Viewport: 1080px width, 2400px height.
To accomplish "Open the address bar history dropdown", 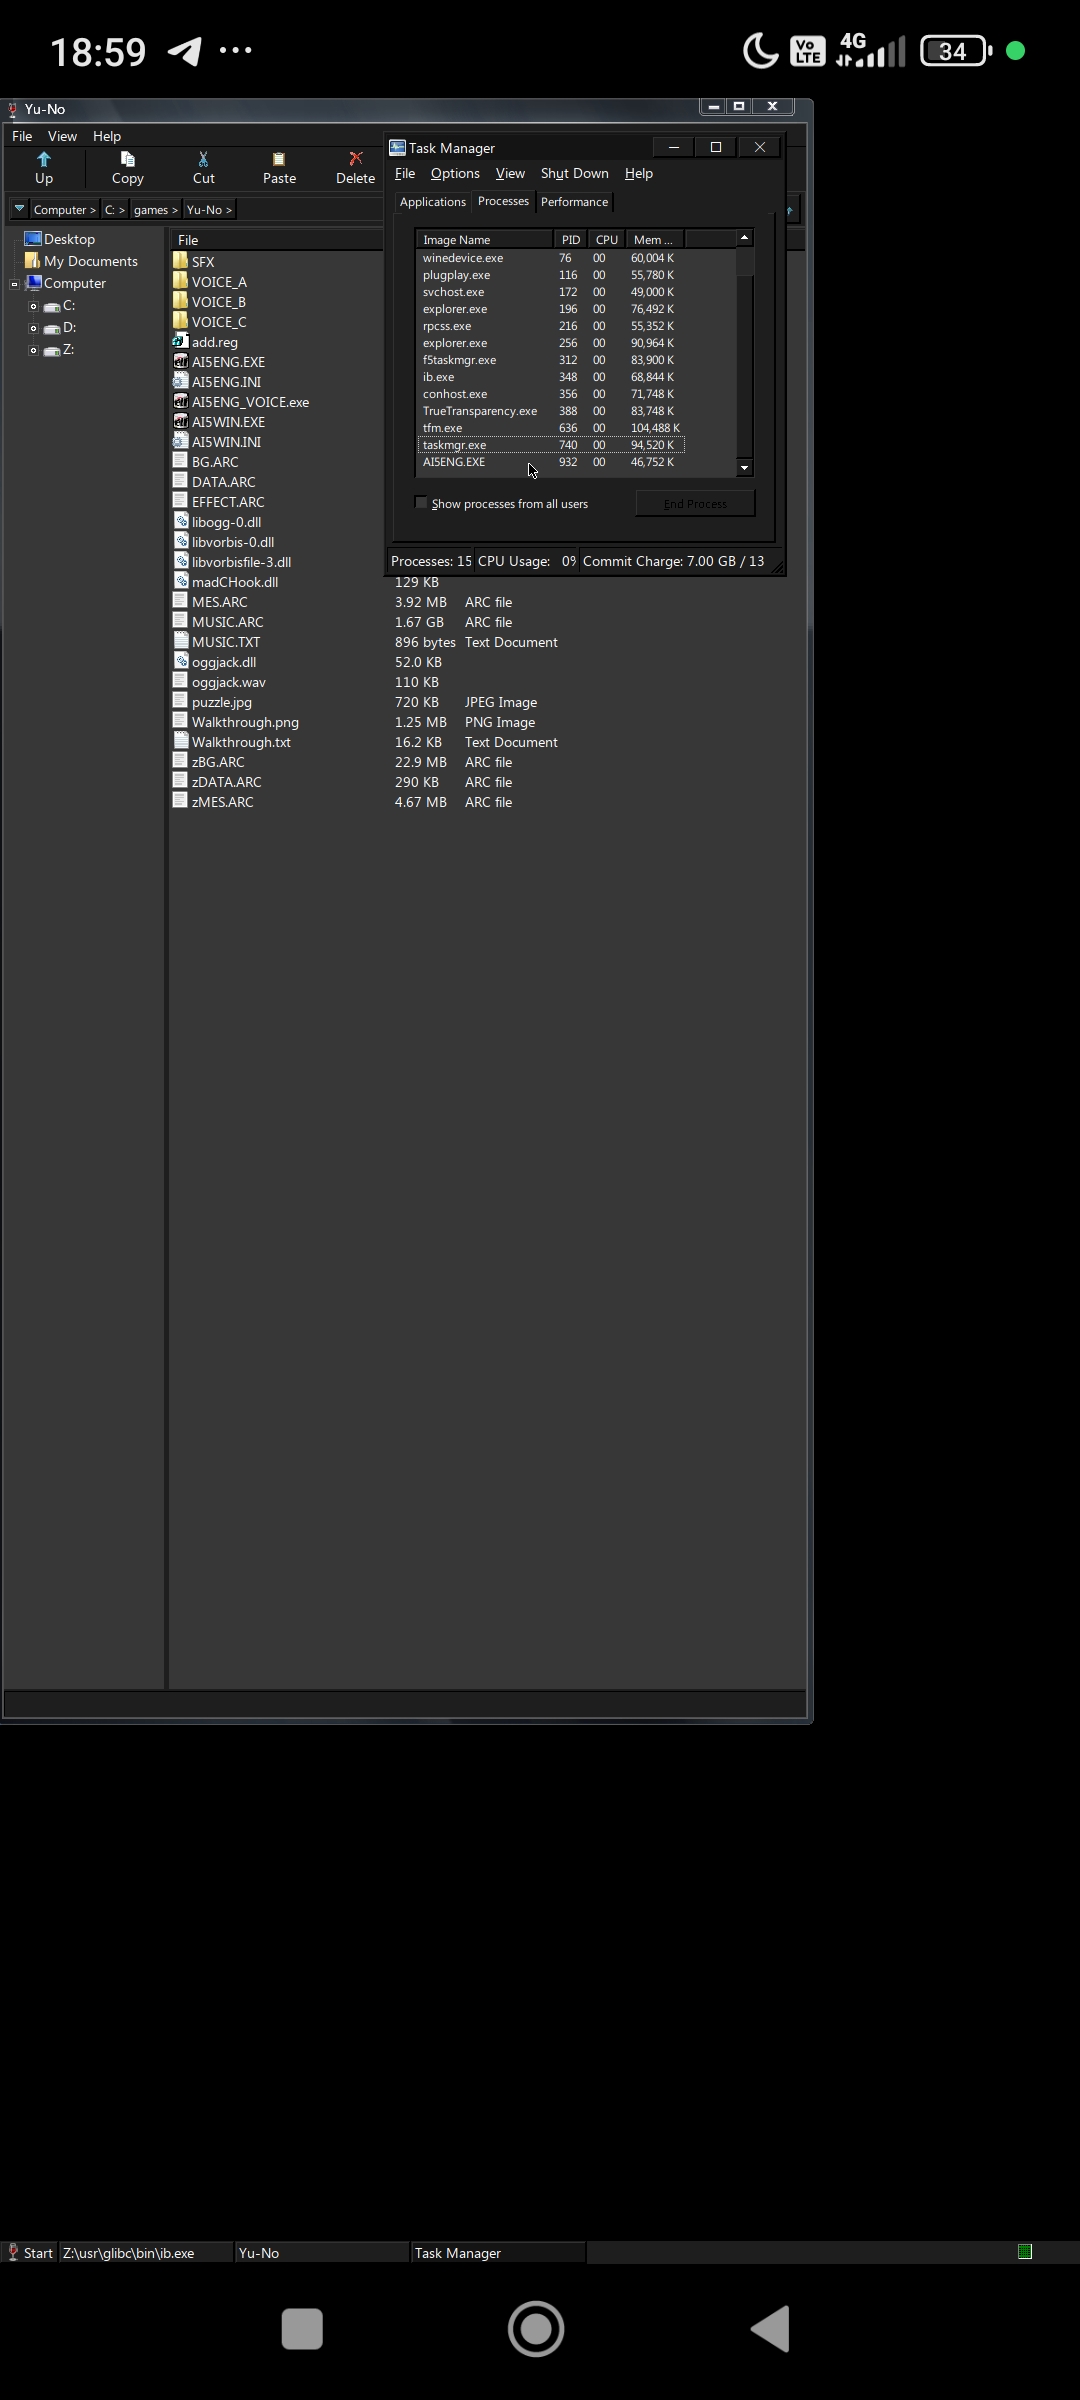I will click(19, 209).
